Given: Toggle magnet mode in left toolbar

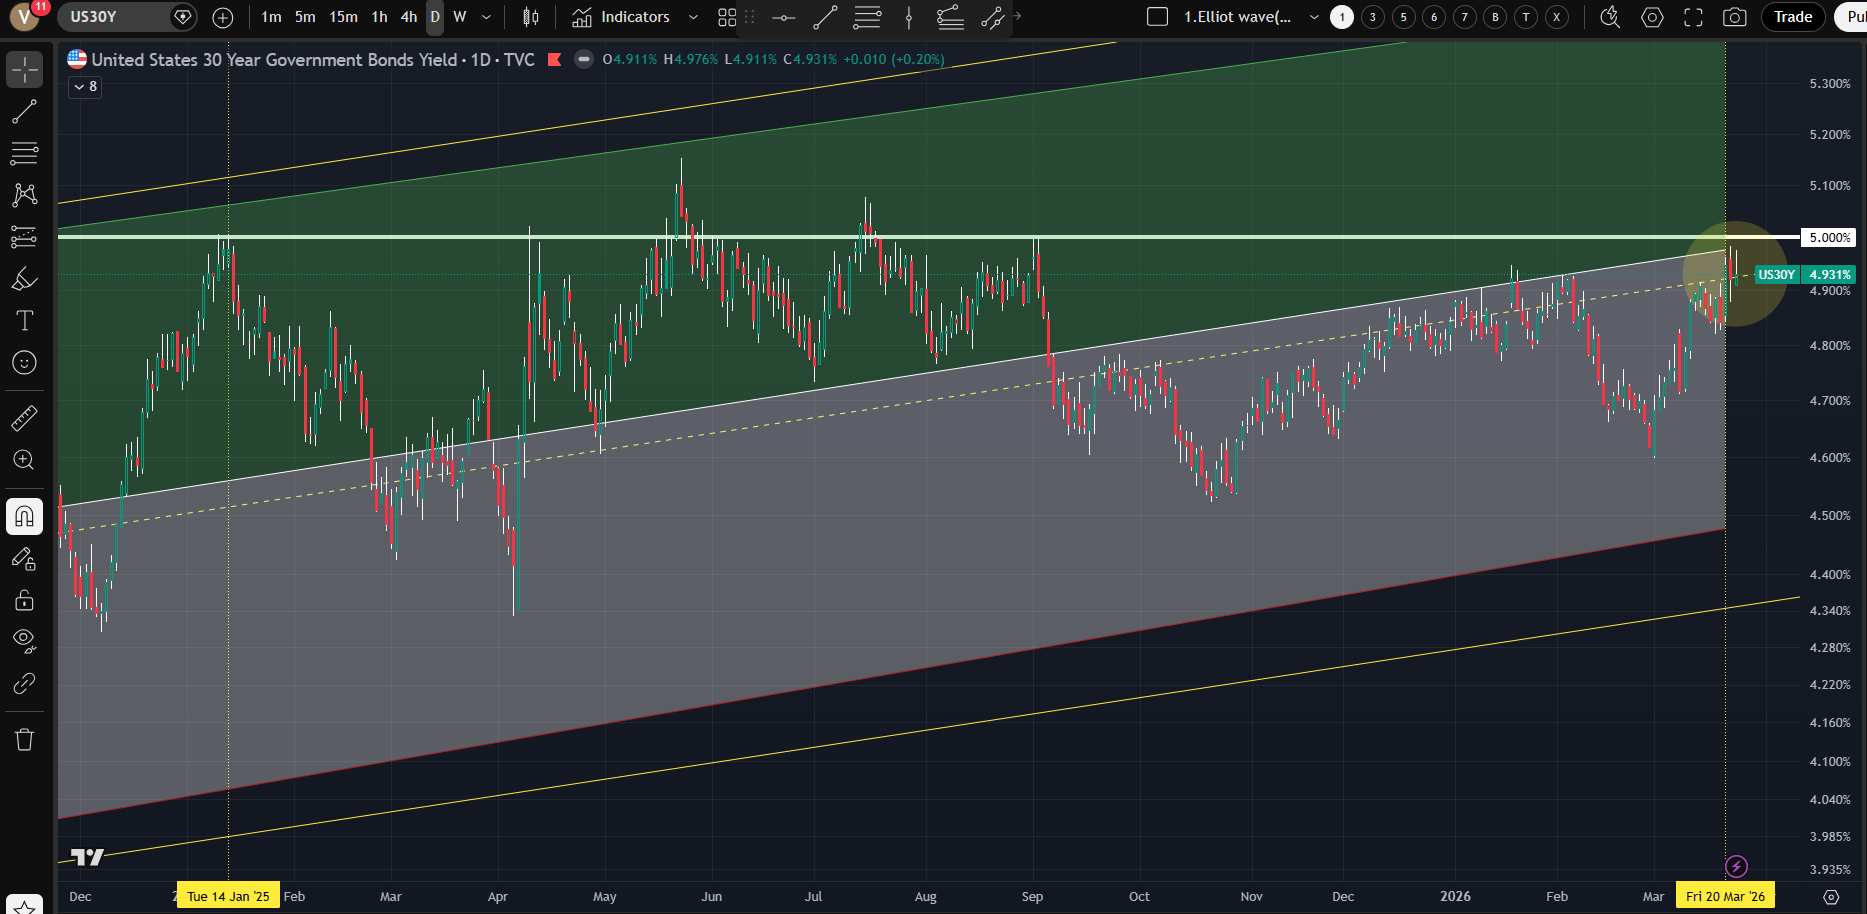Looking at the screenshot, I should coord(24,517).
